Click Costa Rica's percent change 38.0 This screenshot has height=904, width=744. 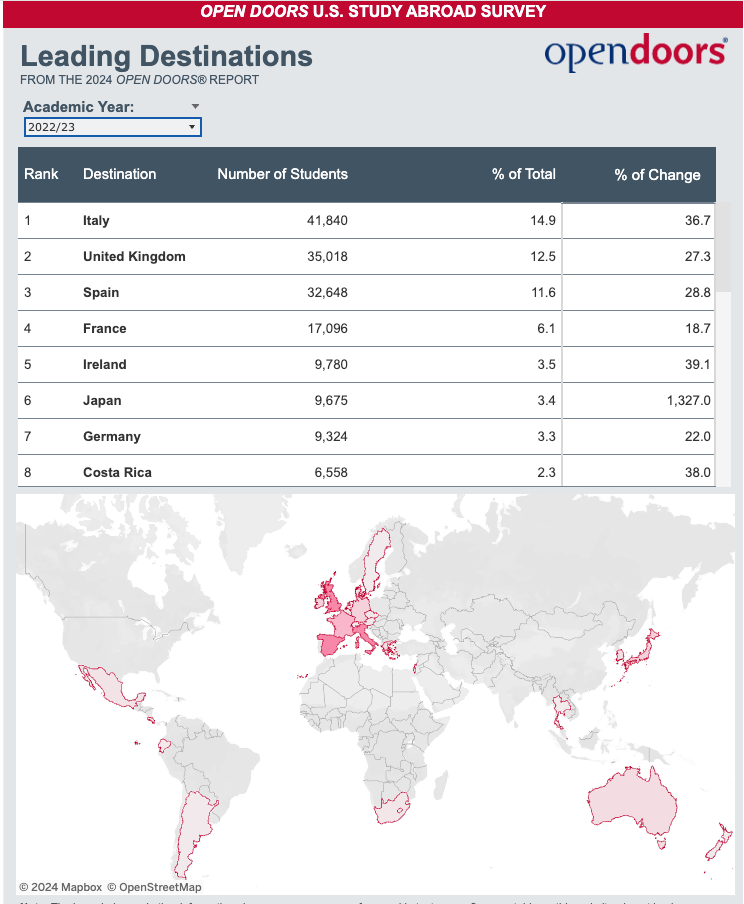click(x=697, y=473)
